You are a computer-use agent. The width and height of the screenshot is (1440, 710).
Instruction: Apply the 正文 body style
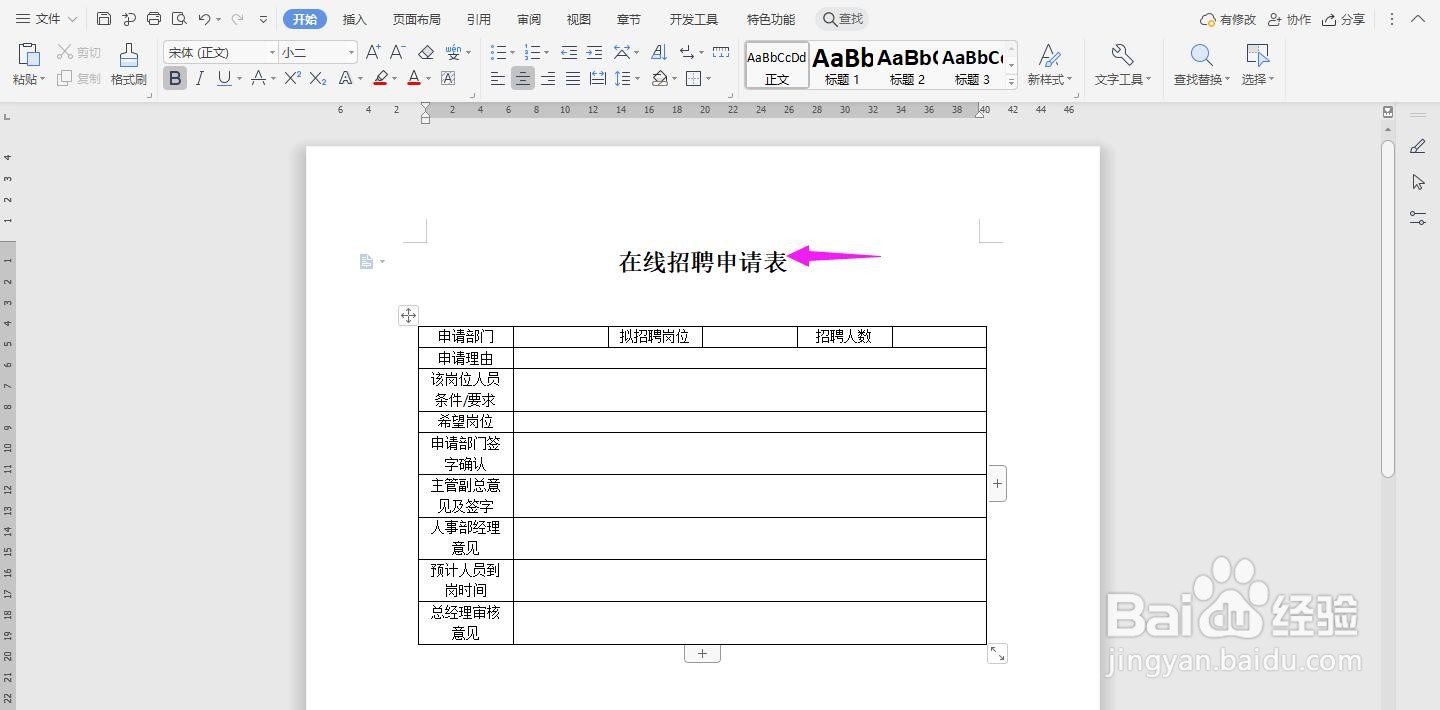click(x=777, y=66)
